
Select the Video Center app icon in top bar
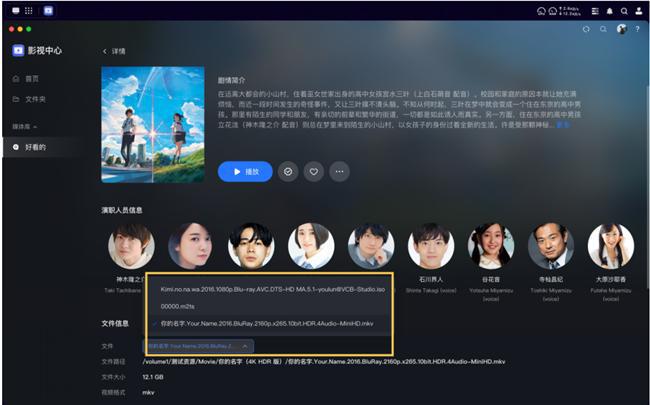point(48,10)
